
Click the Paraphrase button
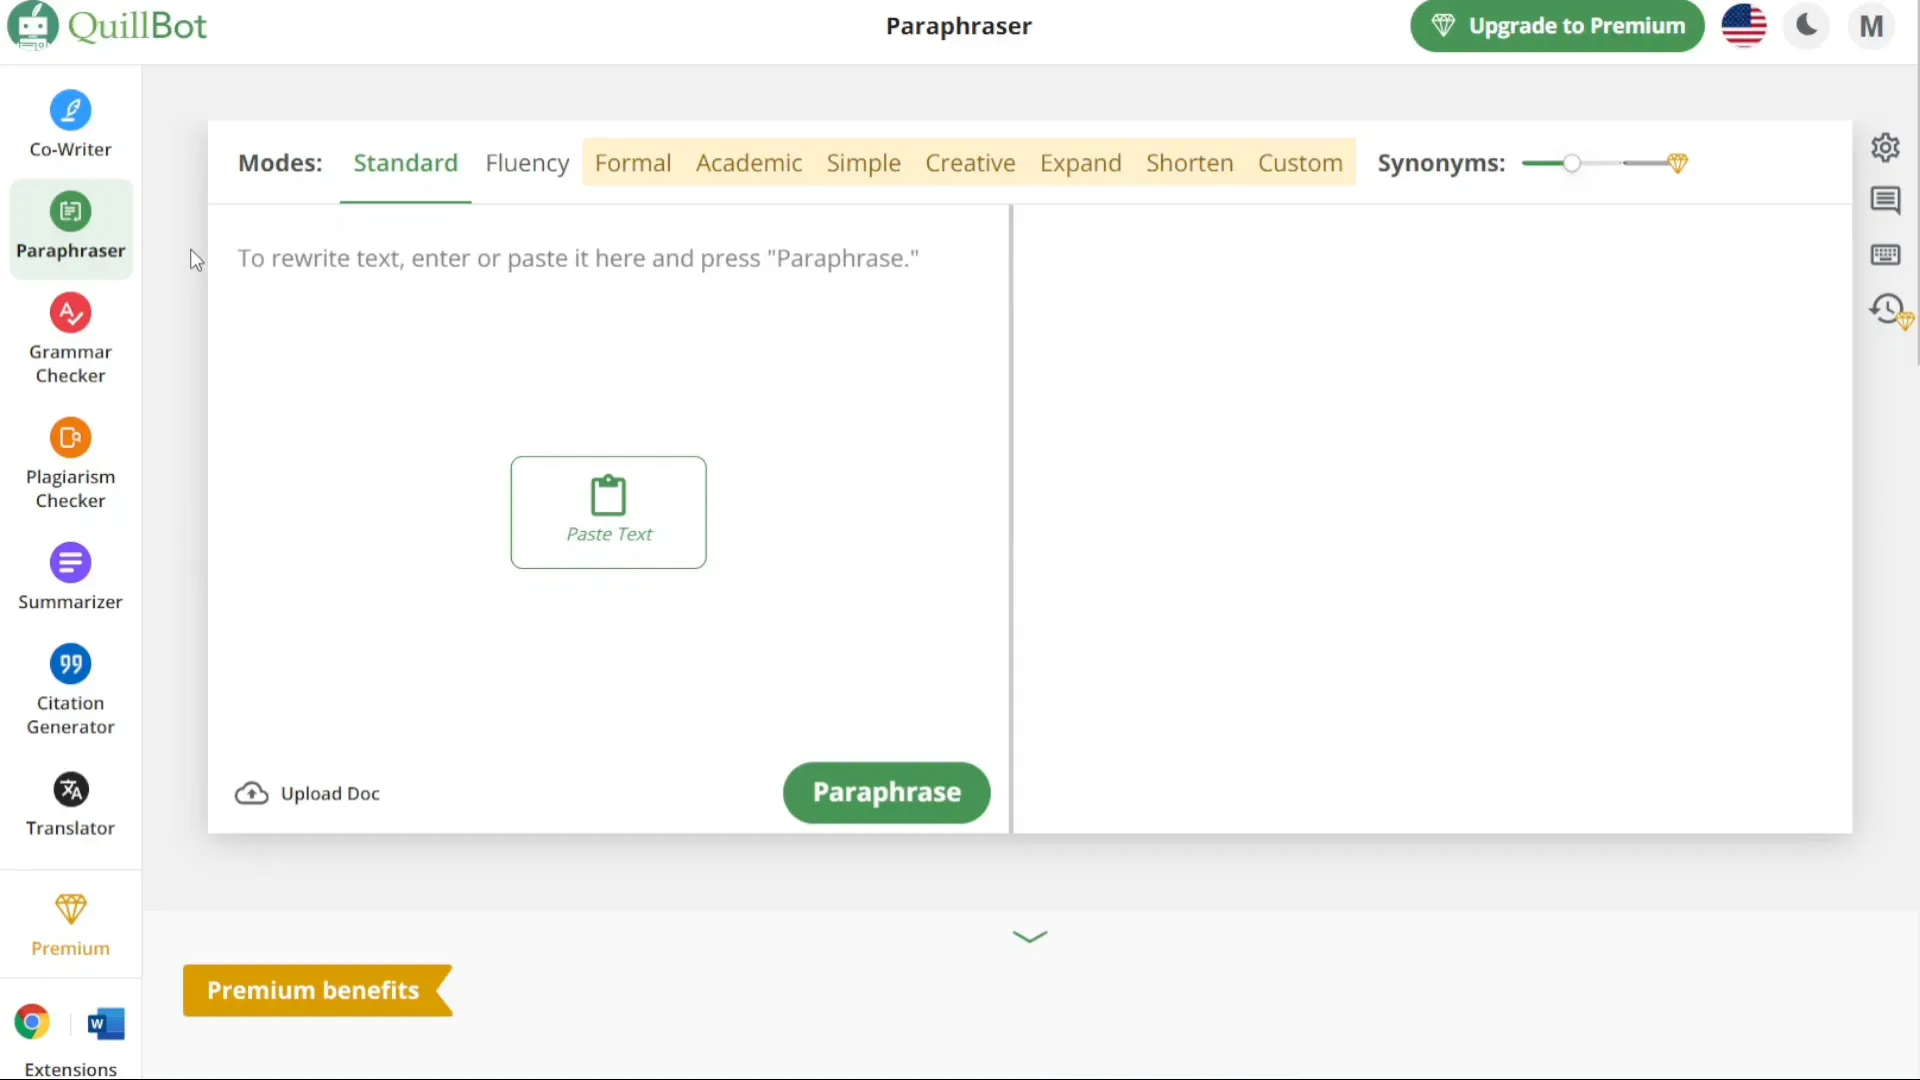[x=887, y=791]
